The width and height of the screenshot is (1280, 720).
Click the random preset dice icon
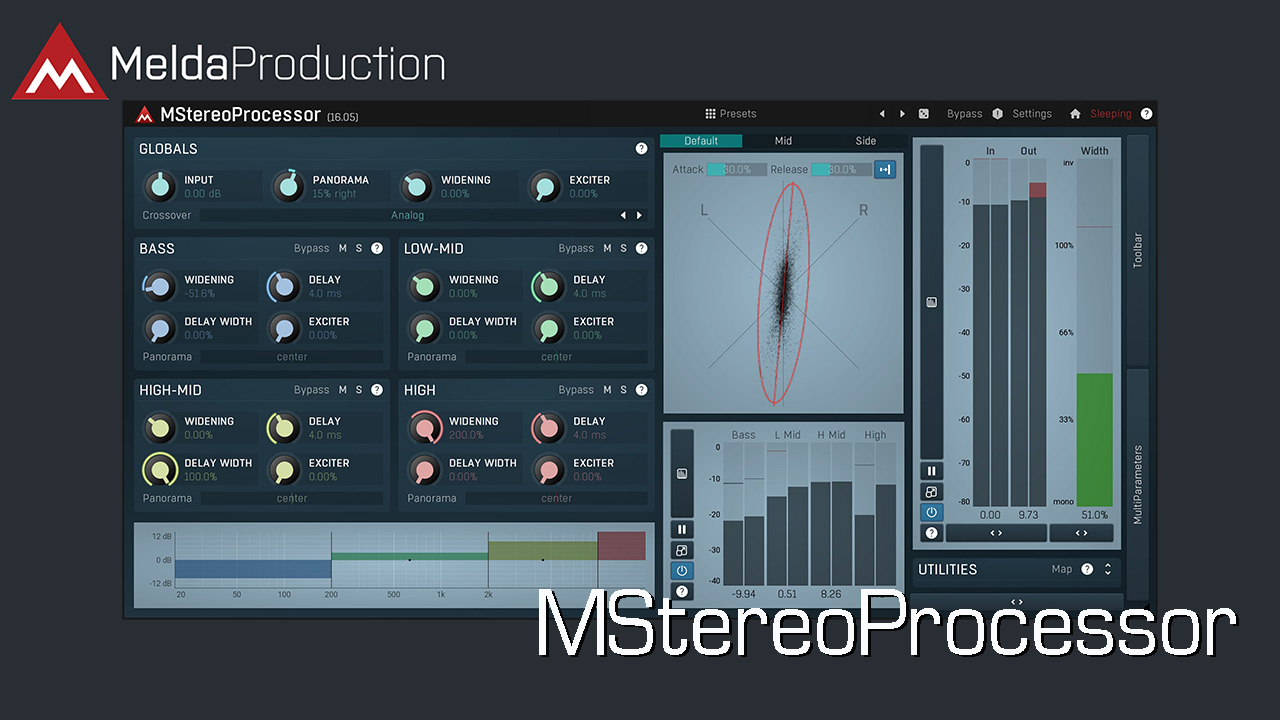[924, 114]
